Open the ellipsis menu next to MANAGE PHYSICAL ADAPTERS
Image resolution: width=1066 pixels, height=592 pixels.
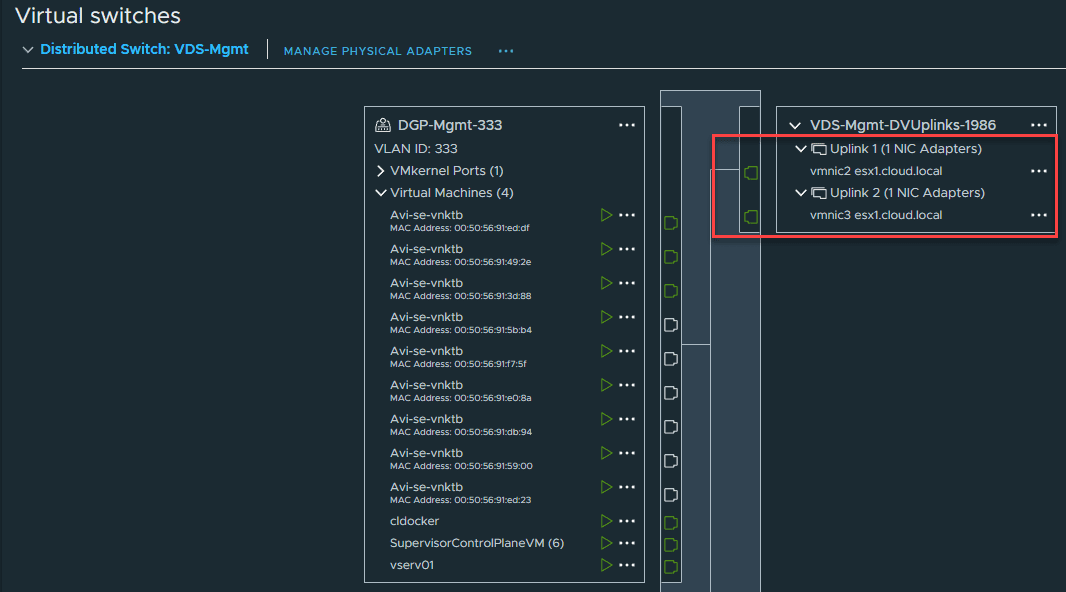(x=505, y=49)
